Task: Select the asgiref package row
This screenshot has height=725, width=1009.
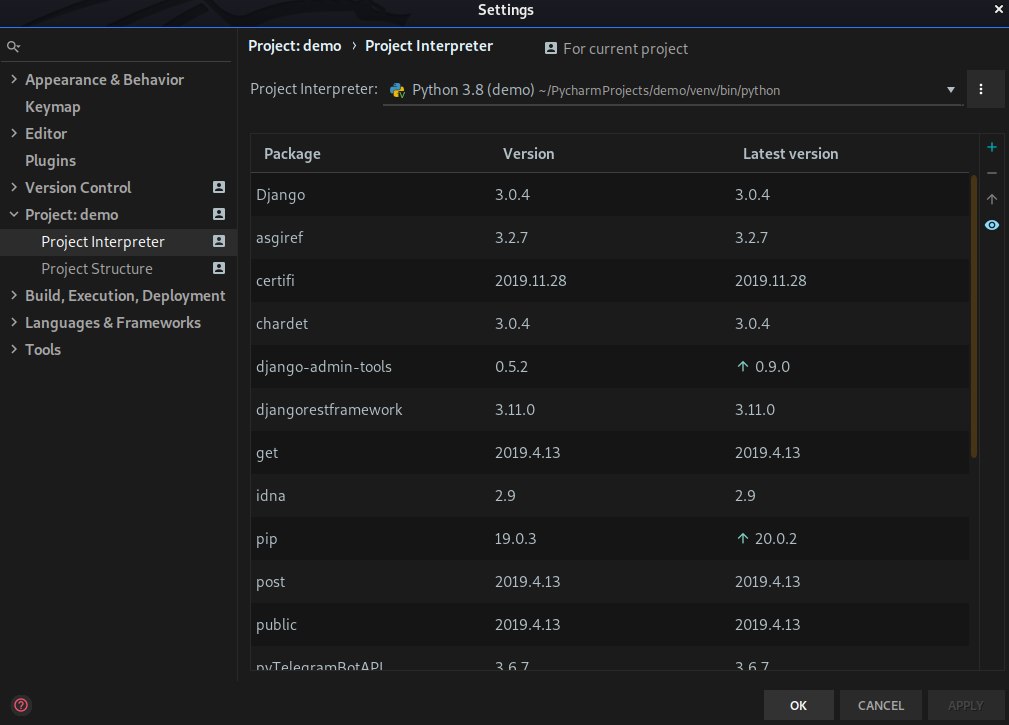Action: (610, 237)
